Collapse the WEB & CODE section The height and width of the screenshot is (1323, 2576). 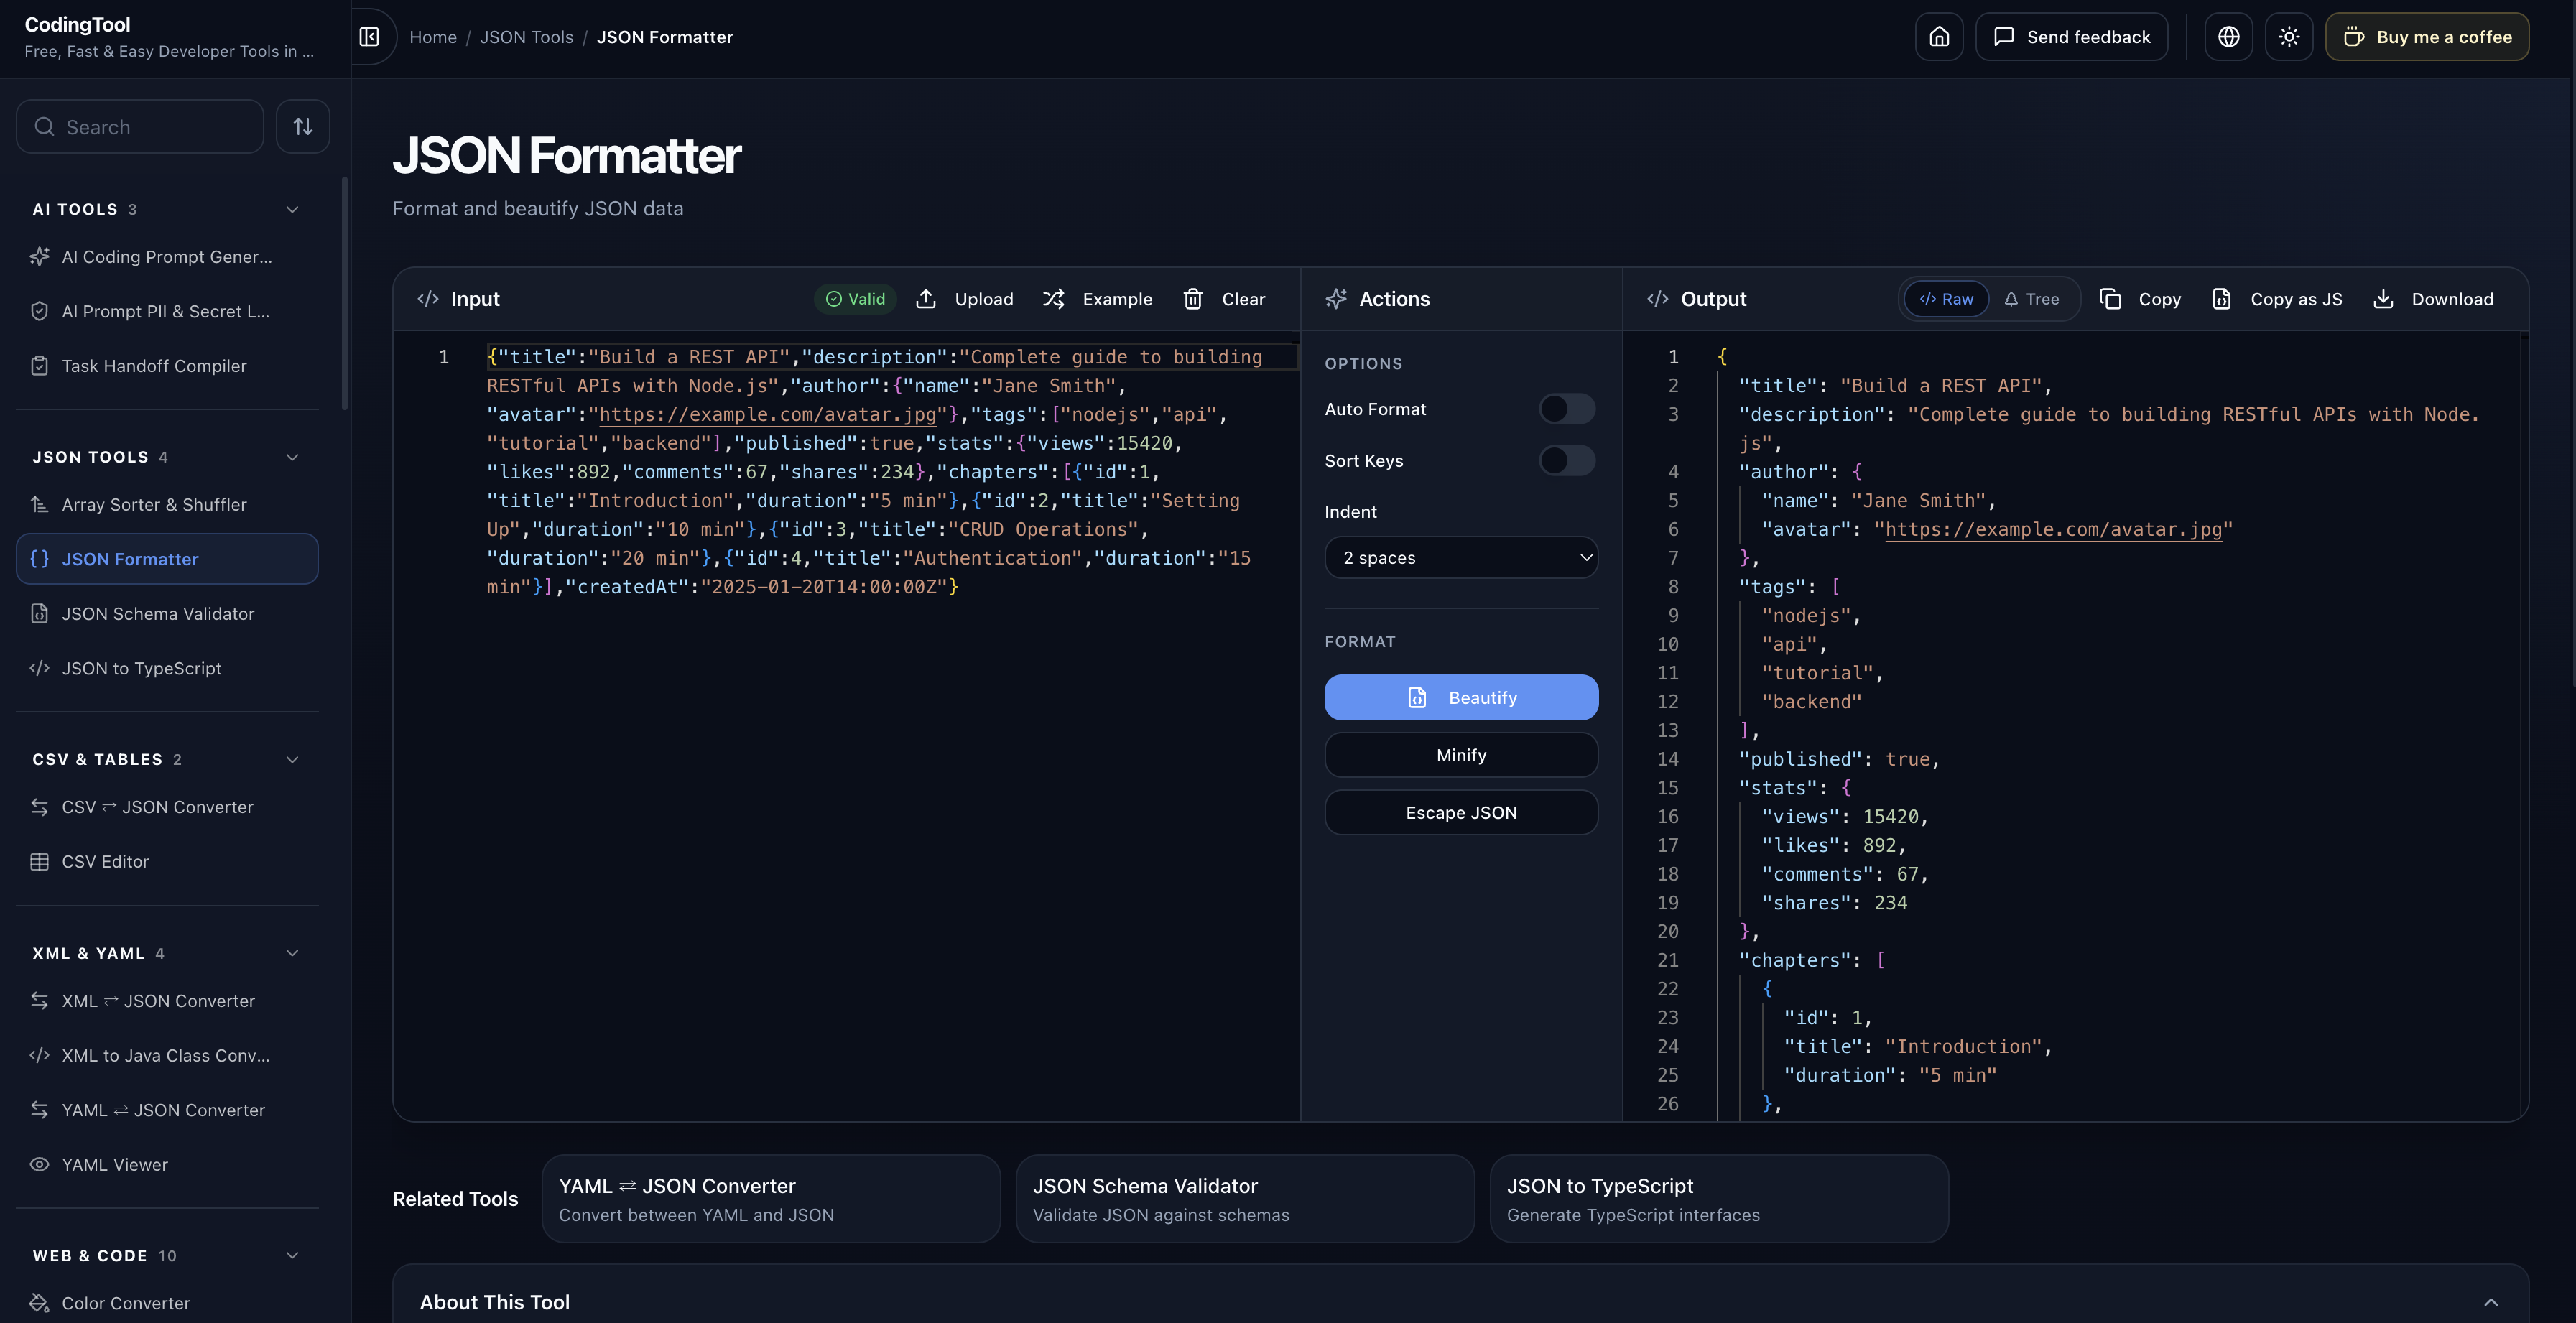(292, 1255)
